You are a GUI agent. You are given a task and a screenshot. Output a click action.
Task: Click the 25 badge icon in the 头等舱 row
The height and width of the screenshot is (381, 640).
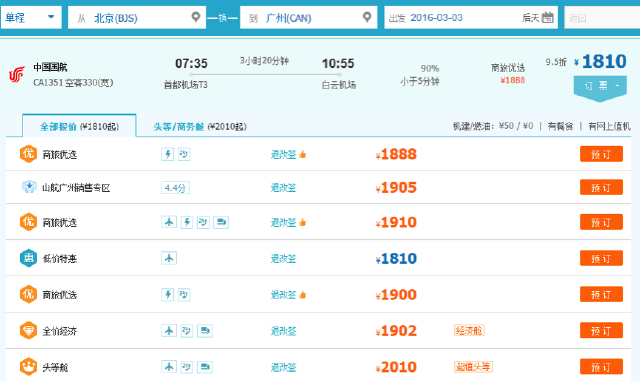[x=187, y=367]
